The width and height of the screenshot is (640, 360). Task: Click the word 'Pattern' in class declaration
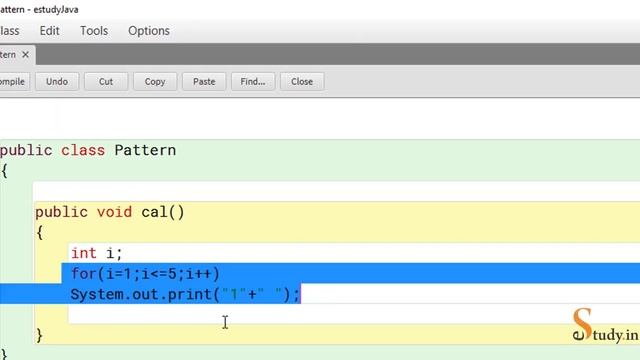coord(145,150)
